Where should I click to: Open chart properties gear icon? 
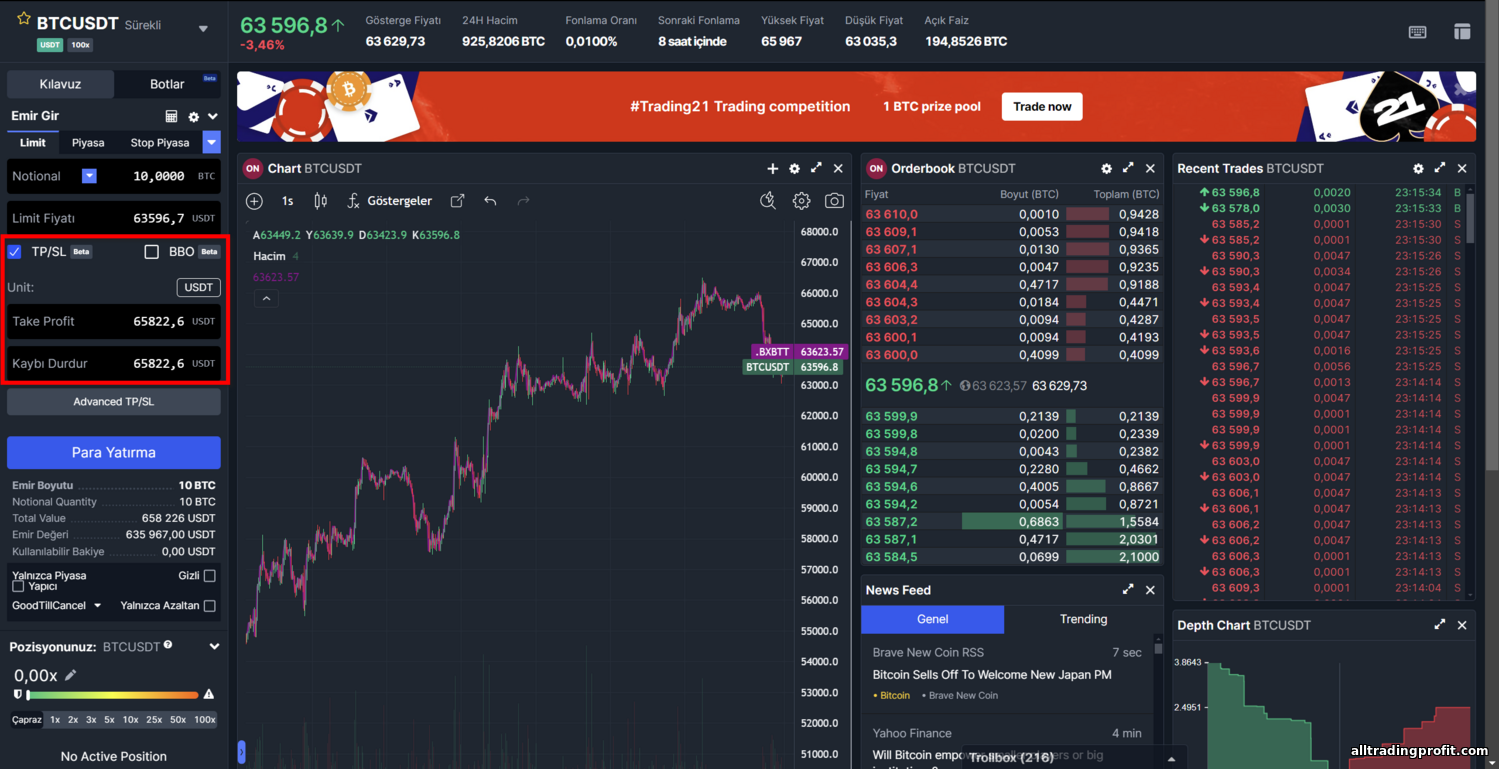click(802, 201)
